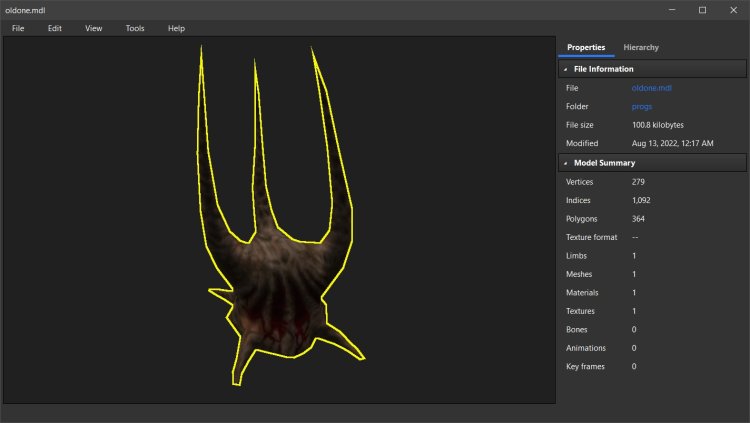This screenshot has height=423, width=750.
Task: Minimize the model viewer window
Action: [x=674, y=10]
